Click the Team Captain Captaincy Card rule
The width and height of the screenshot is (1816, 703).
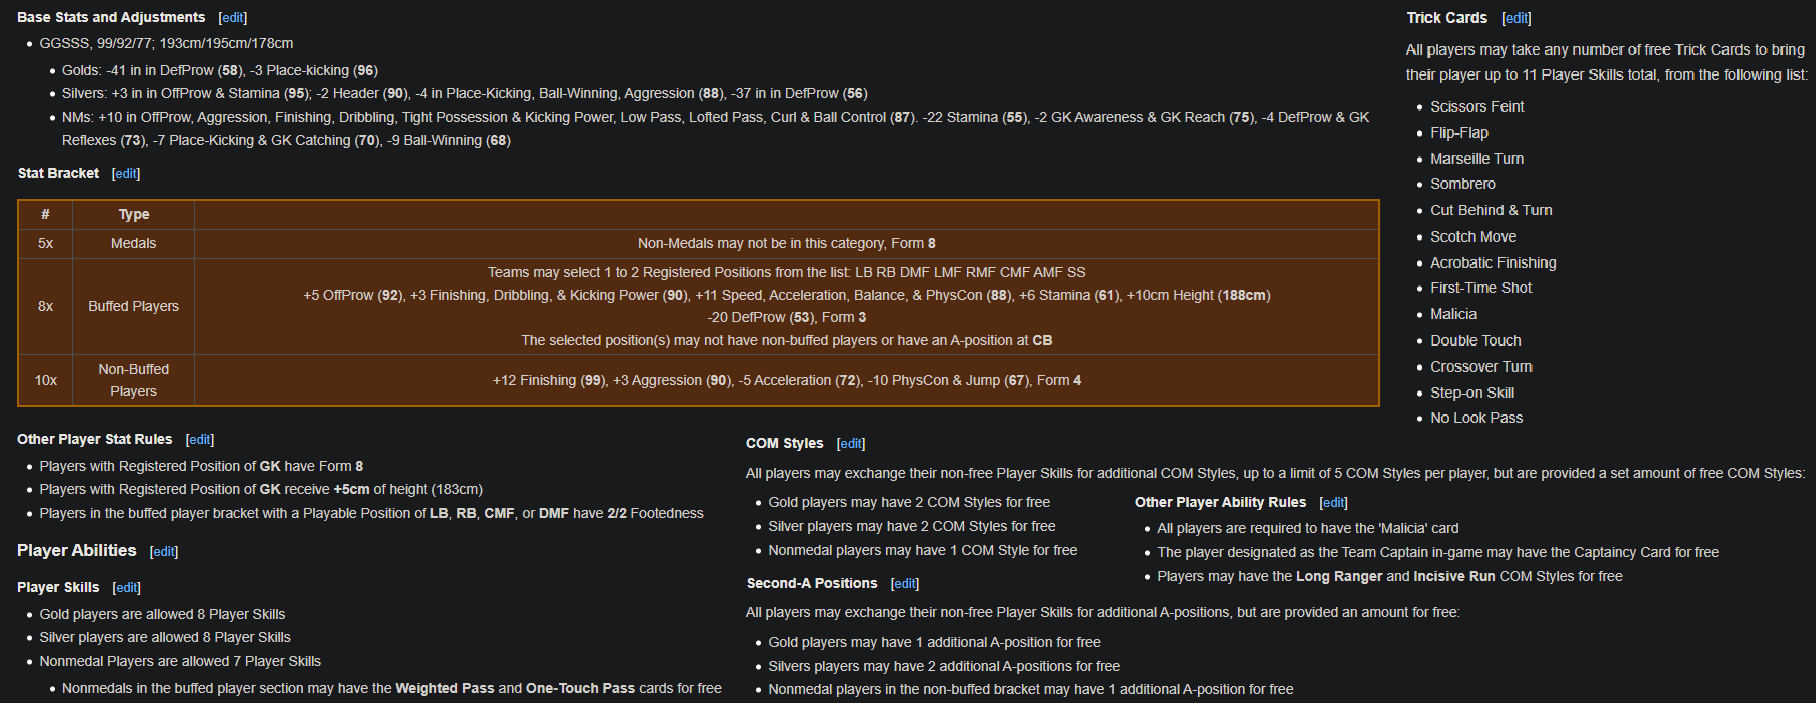pos(1438,552)
